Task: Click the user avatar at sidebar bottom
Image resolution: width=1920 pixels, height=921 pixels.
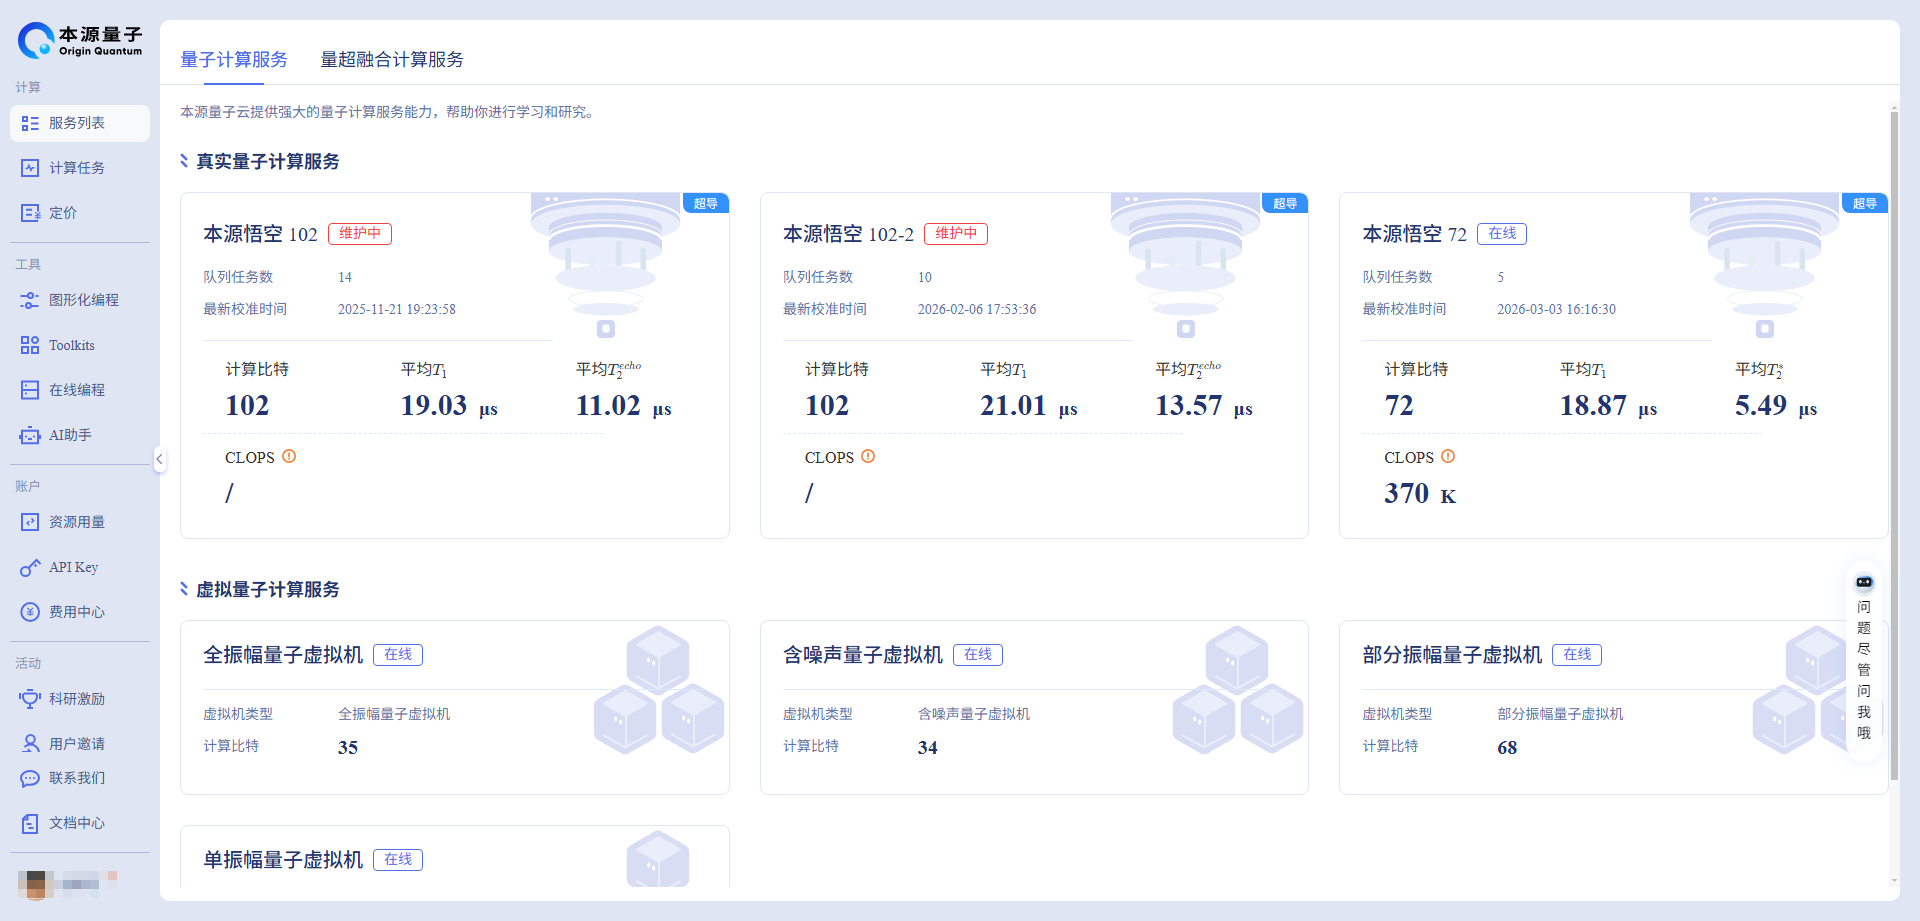Action: tap(36, 883)
